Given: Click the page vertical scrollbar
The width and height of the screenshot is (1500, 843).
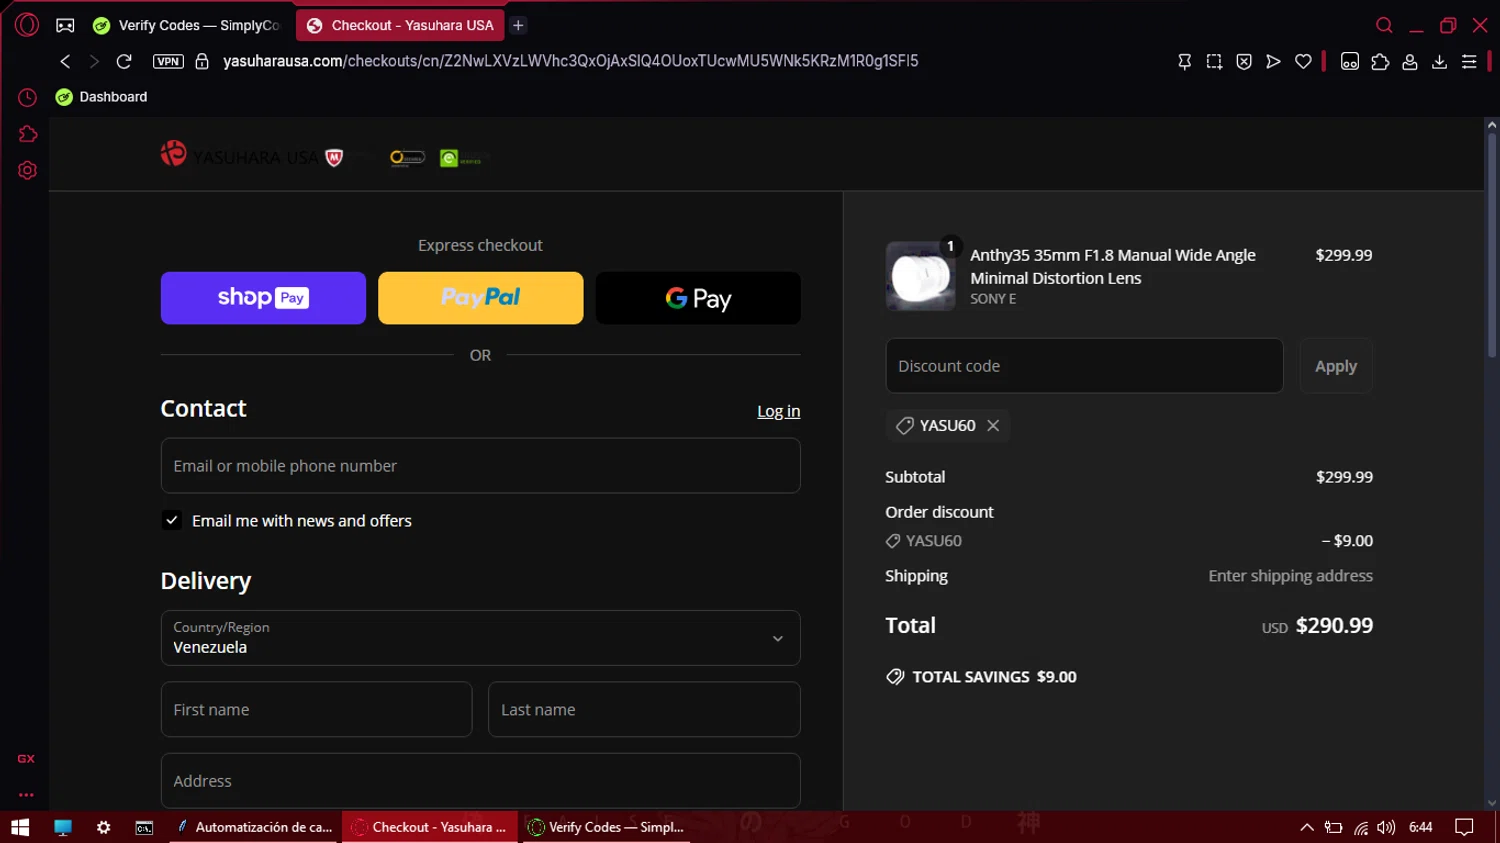Looking at the screenshot, I should [1492, 245].
